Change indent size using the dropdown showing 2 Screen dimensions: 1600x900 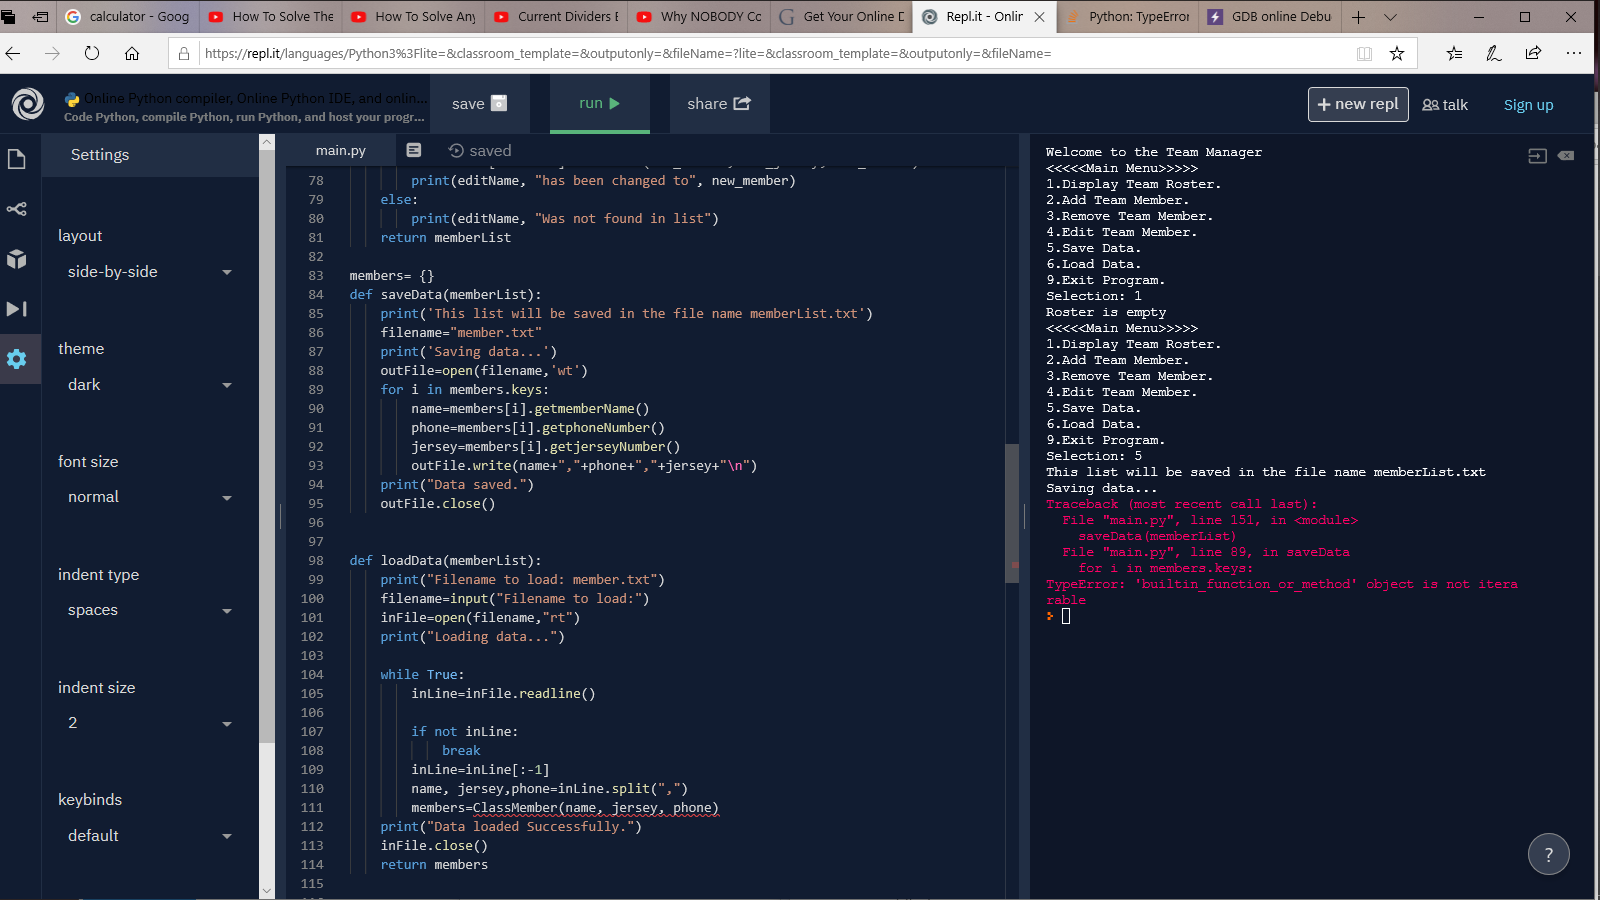point(148,722)
